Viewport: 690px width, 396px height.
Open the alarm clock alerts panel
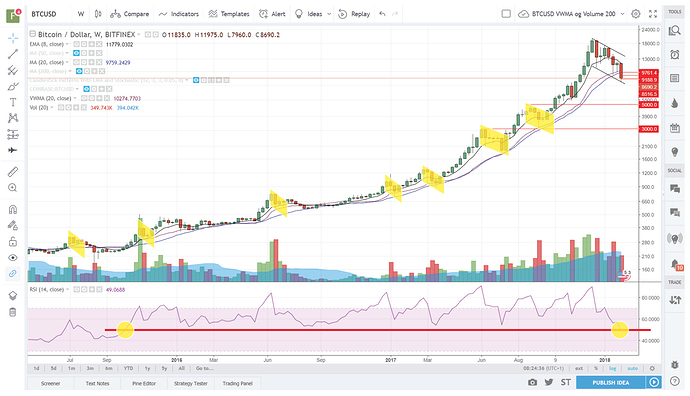674,54
